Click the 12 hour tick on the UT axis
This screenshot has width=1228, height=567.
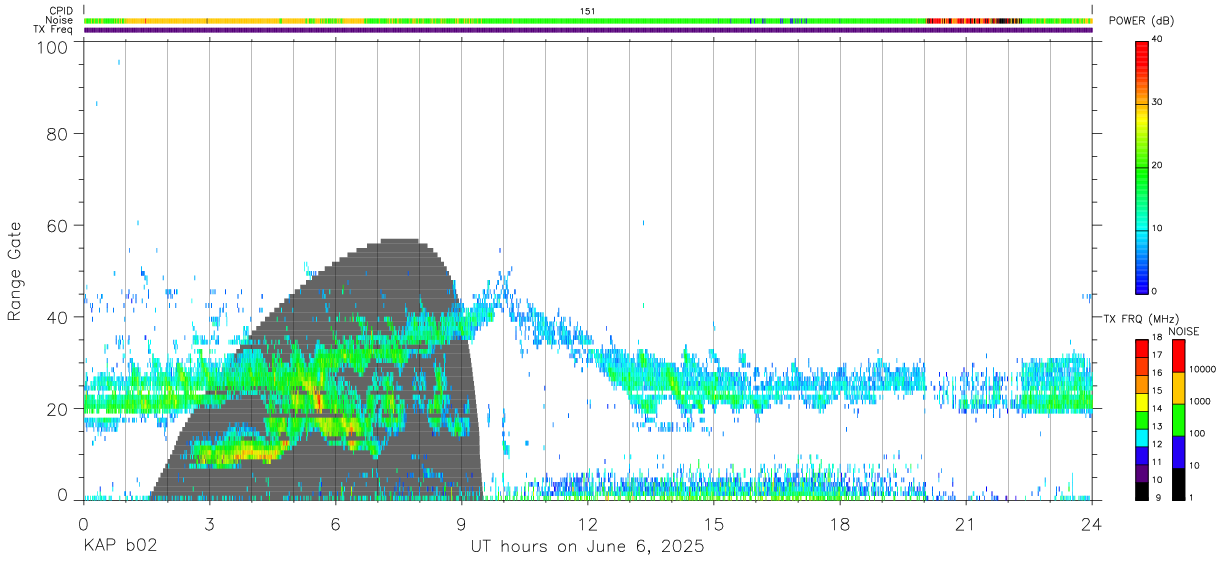coord(588,525)
